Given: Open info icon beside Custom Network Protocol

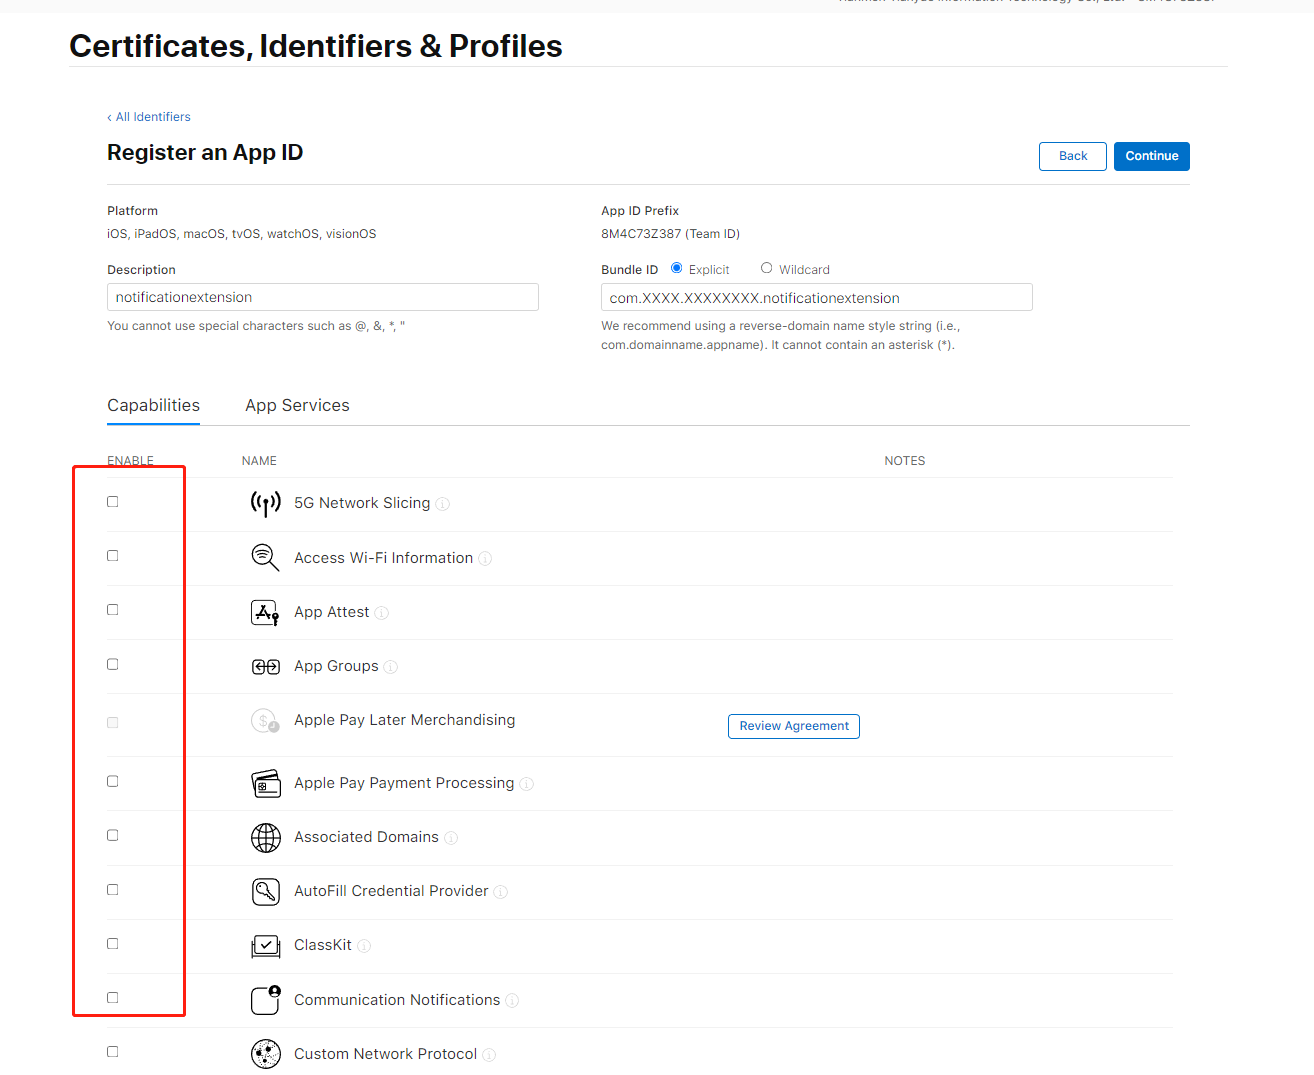Looking at the screenshot, I should pyautogui.click(x=489, y=1055).
